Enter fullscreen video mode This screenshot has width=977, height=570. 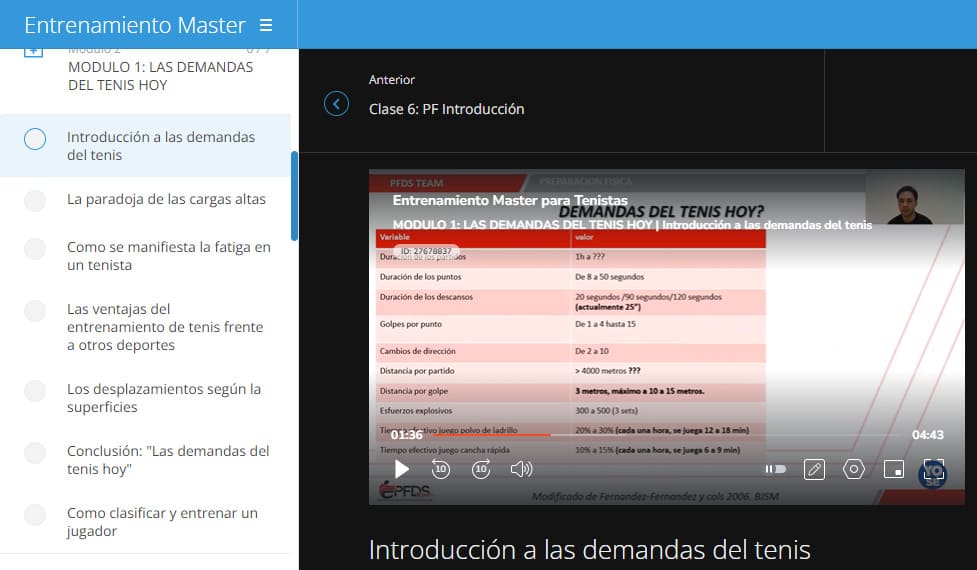[933, 469]
